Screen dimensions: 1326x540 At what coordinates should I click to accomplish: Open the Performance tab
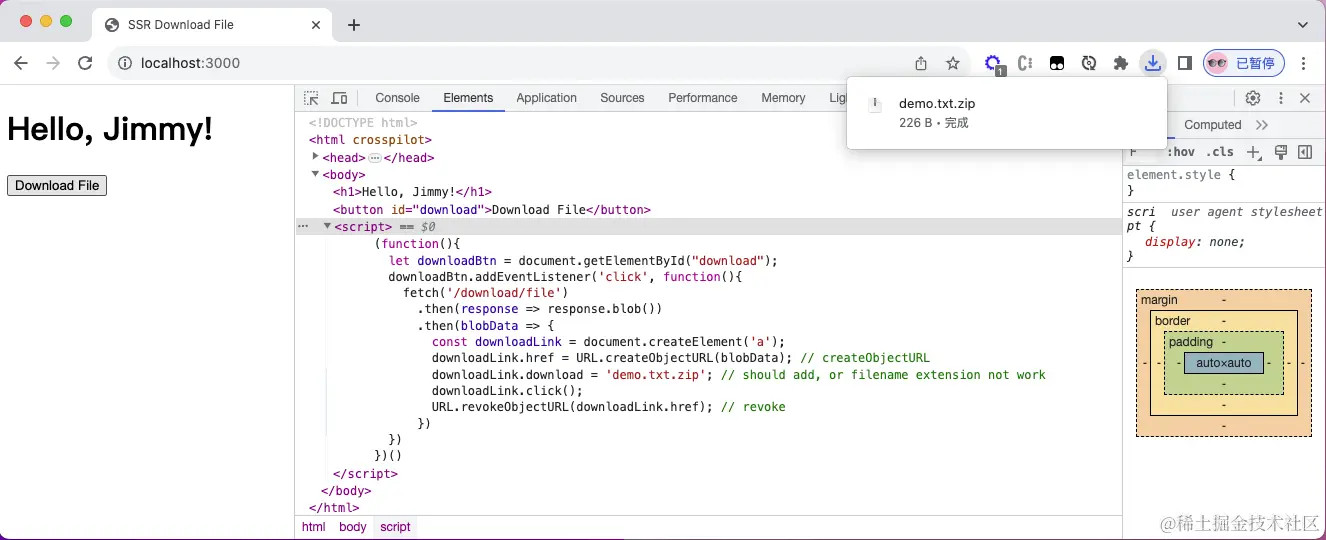(703, 98)
